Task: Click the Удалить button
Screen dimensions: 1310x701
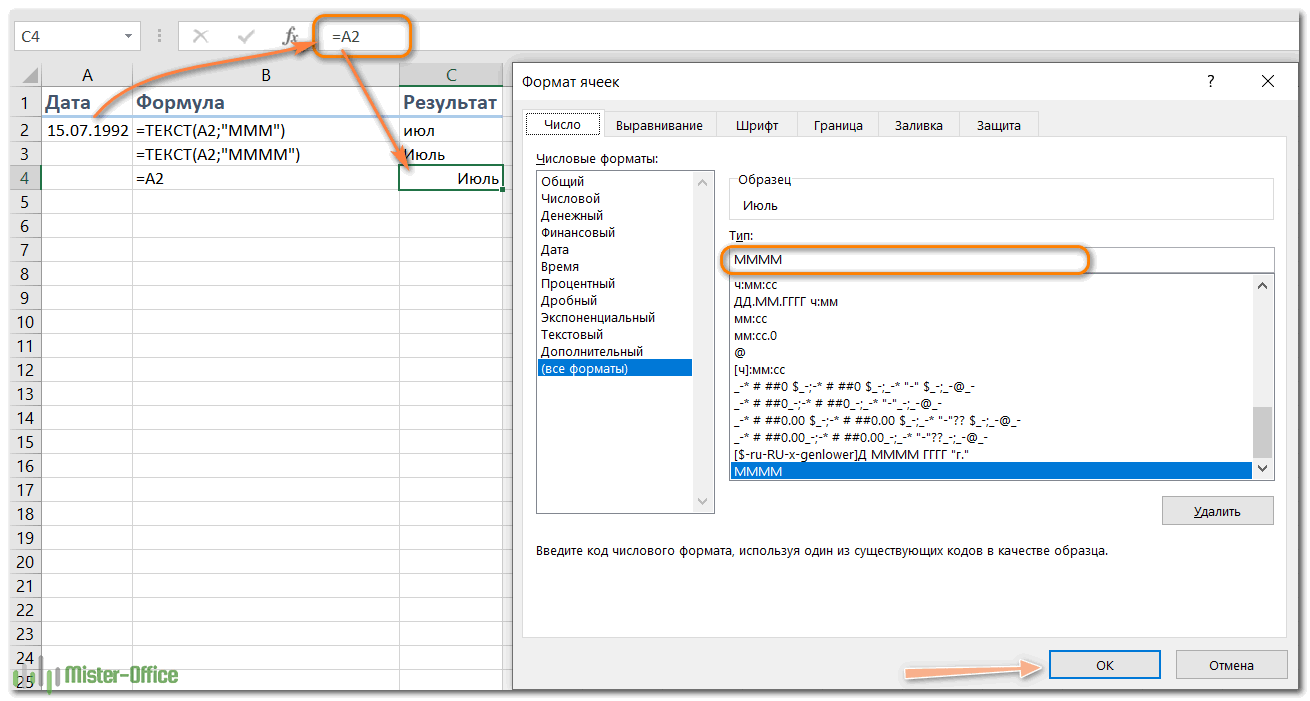Action: (x=1217, y=511)
